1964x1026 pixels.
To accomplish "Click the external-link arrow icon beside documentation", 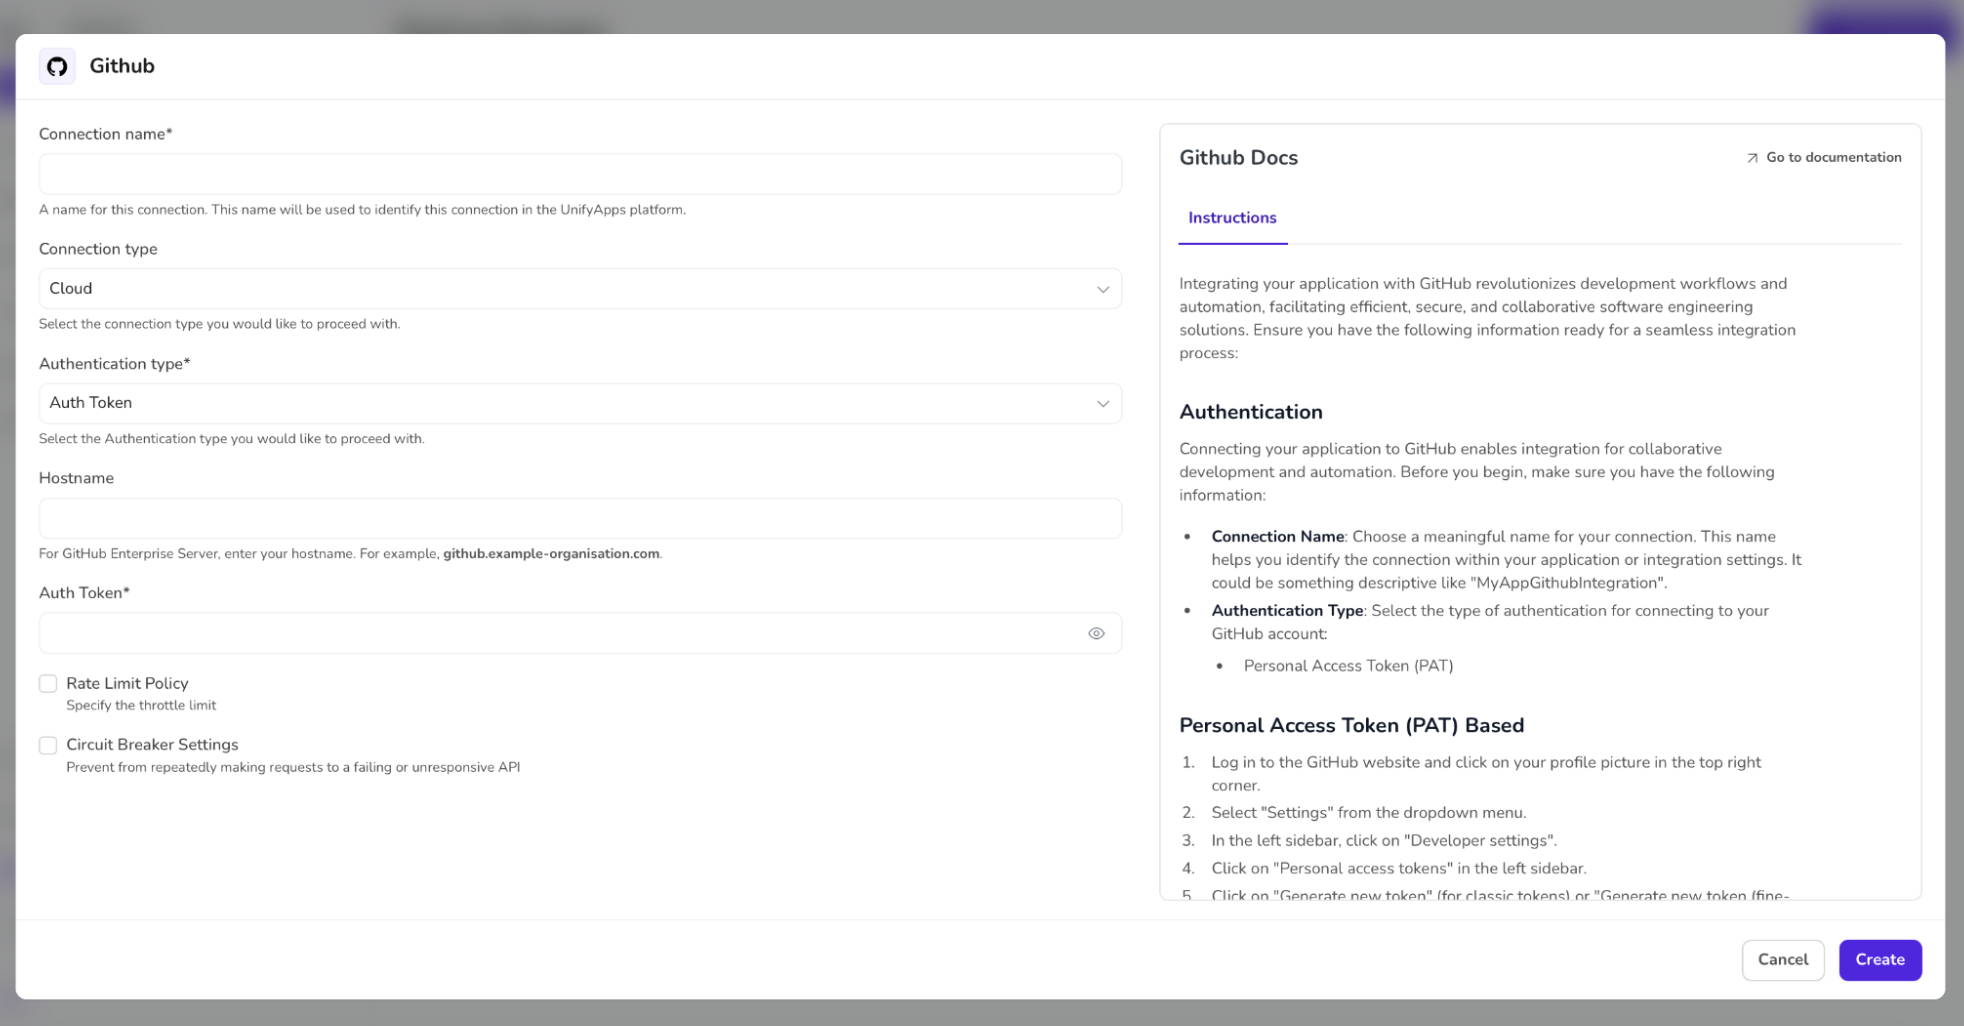I will pos(1752,158).
